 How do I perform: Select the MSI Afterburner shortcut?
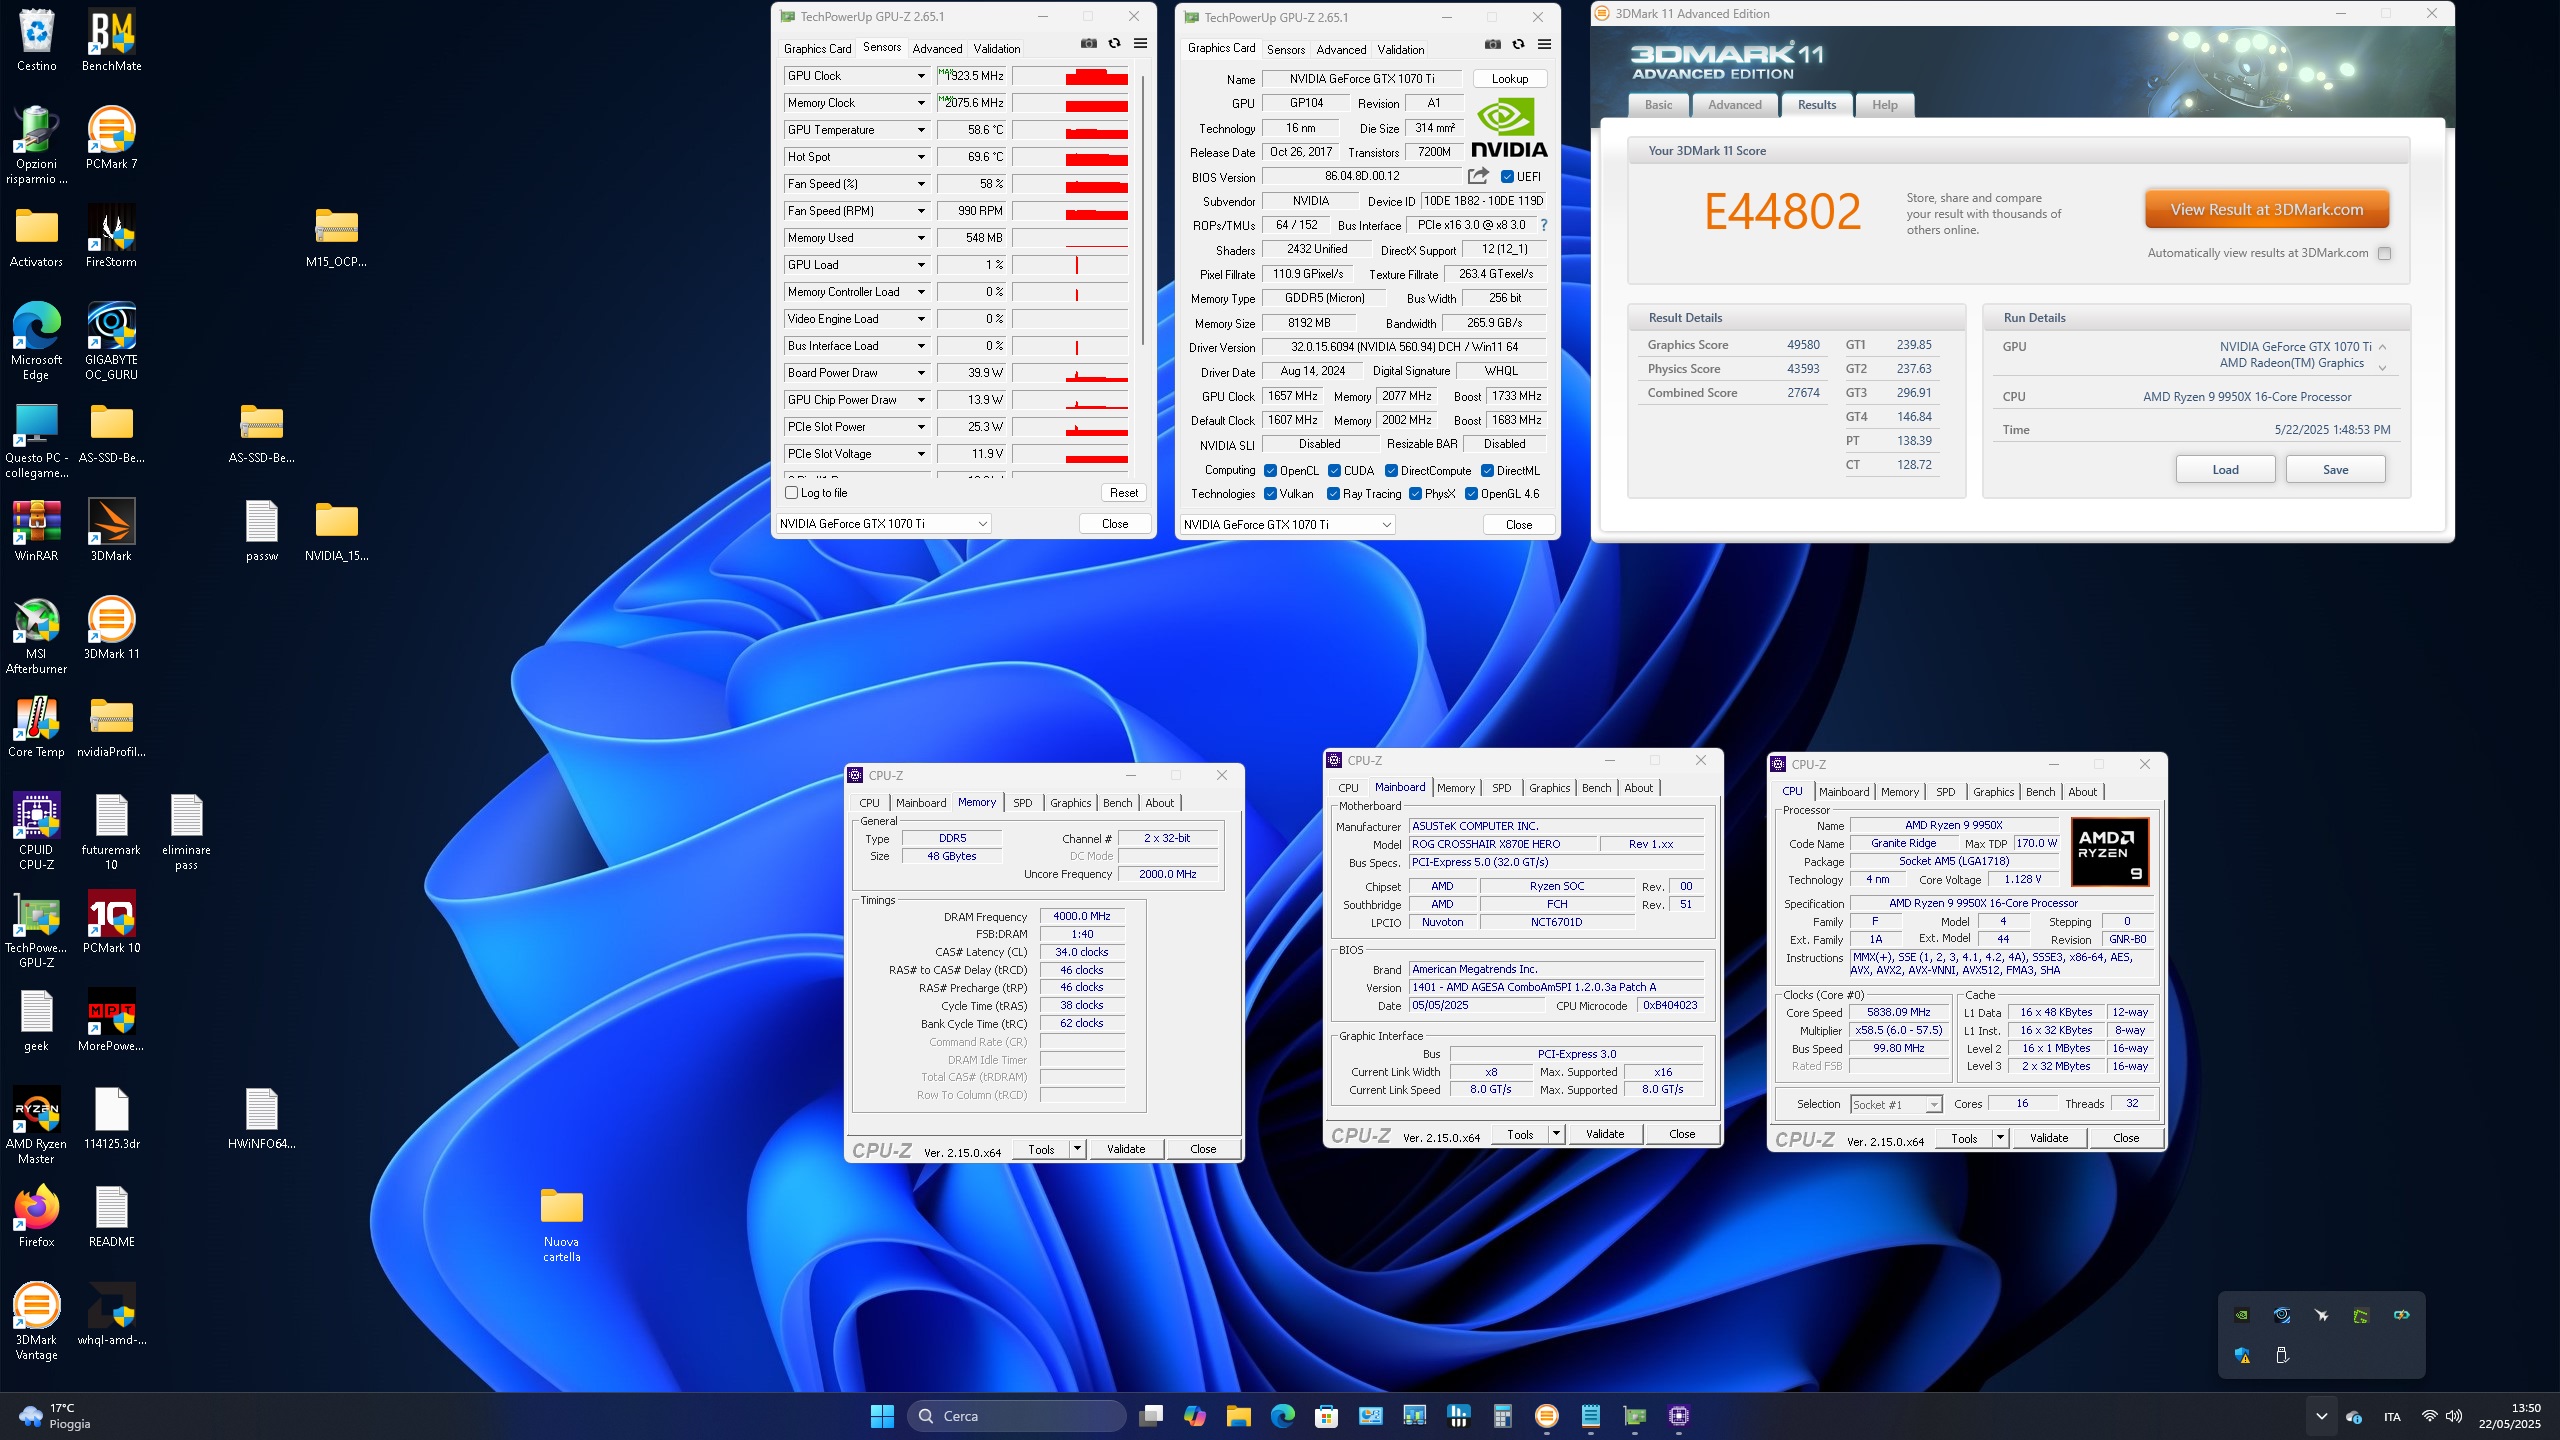click(x=37, y=635)
